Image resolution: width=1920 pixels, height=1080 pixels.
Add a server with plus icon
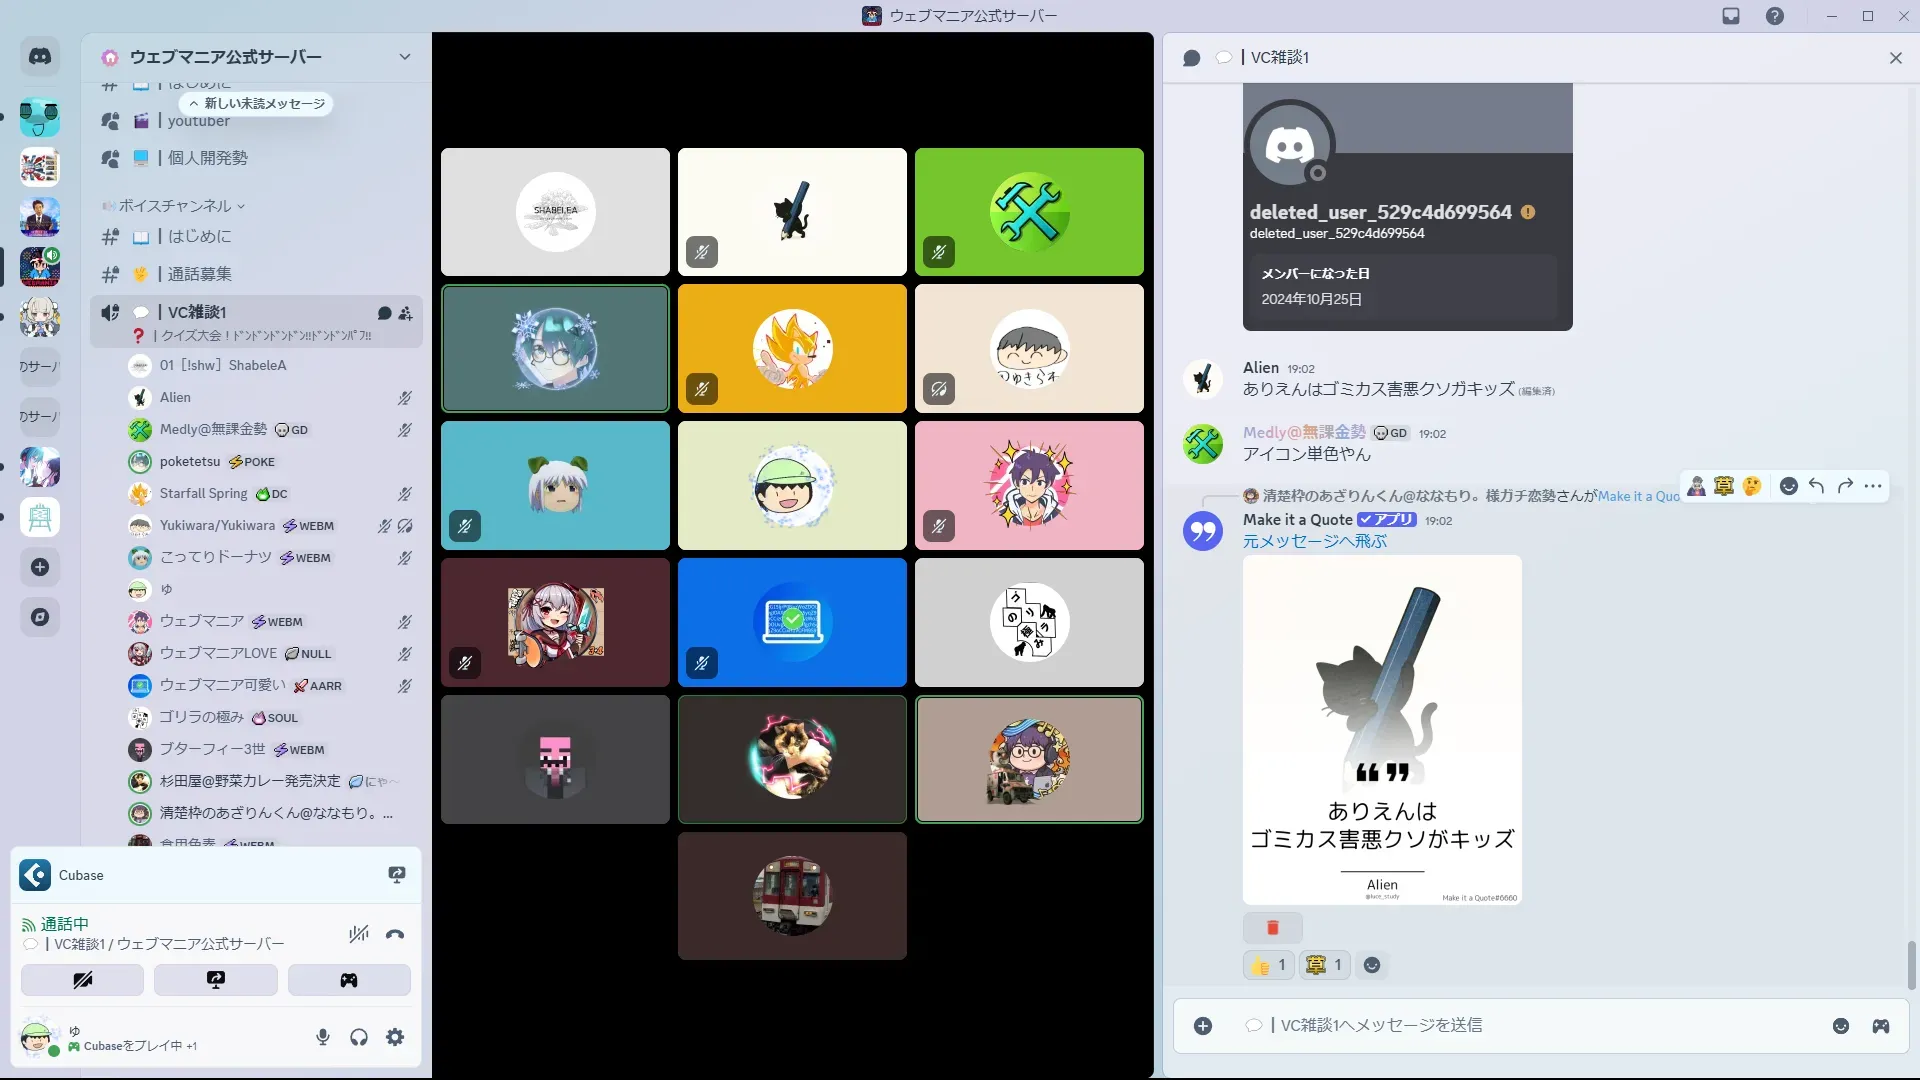tap(40, 567)
